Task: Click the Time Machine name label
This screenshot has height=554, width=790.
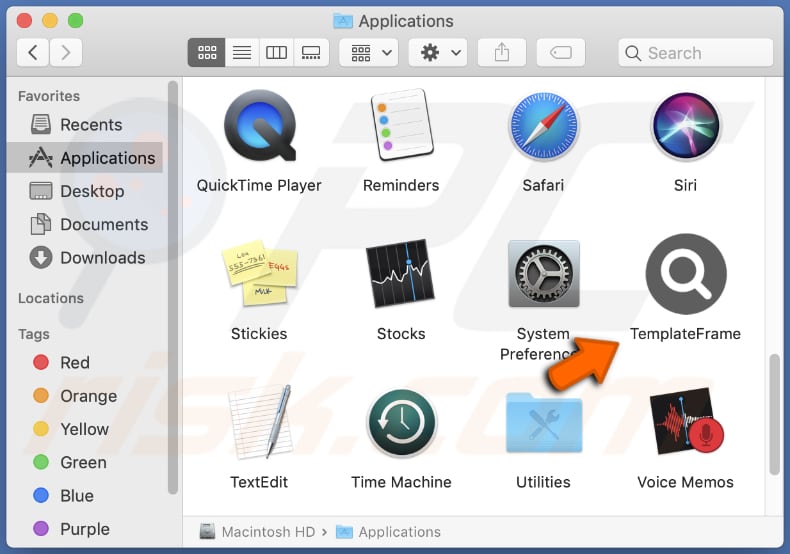Action: [401, 482]
